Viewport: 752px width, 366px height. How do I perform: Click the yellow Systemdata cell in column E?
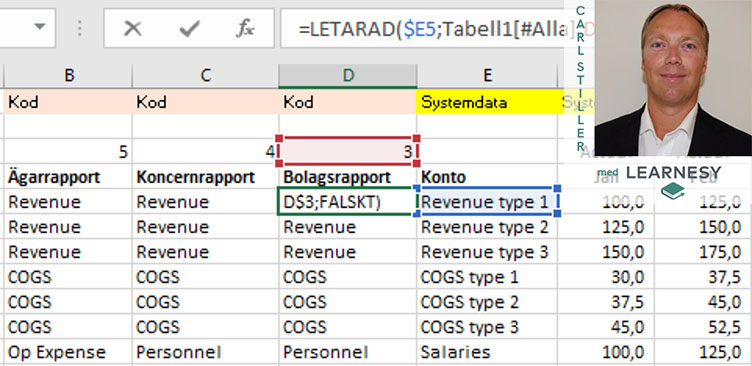pyautogui.click(x=487, y=102)
